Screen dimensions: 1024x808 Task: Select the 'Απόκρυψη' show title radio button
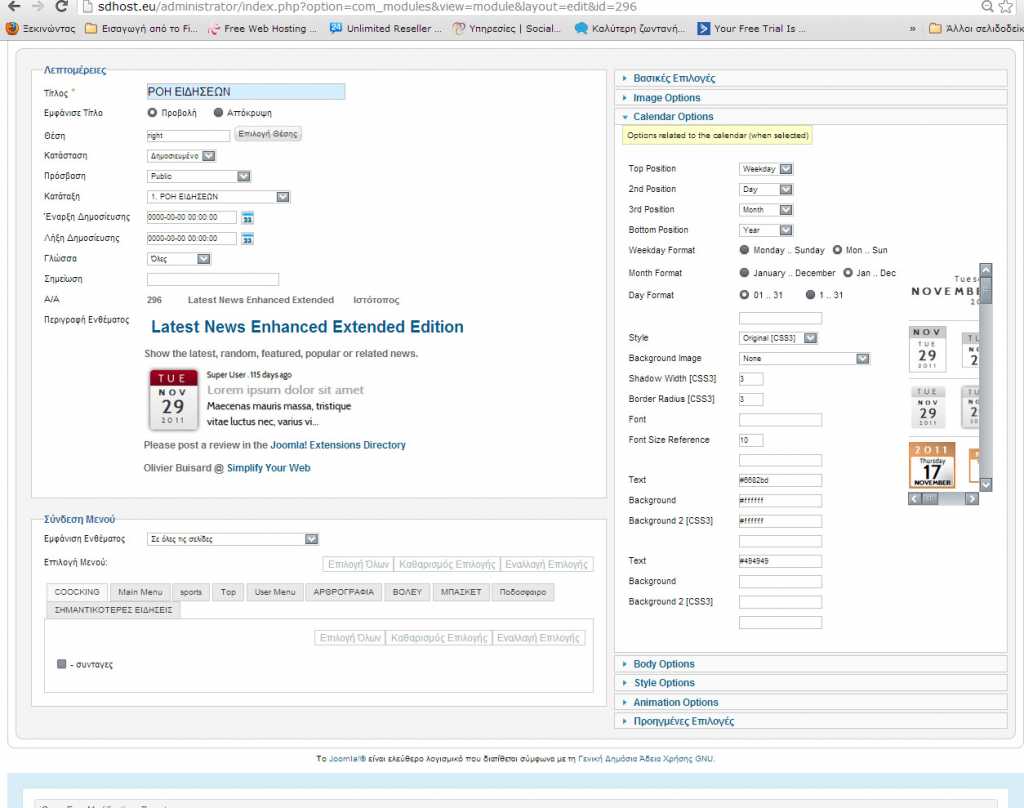click(x=219, y=113)
